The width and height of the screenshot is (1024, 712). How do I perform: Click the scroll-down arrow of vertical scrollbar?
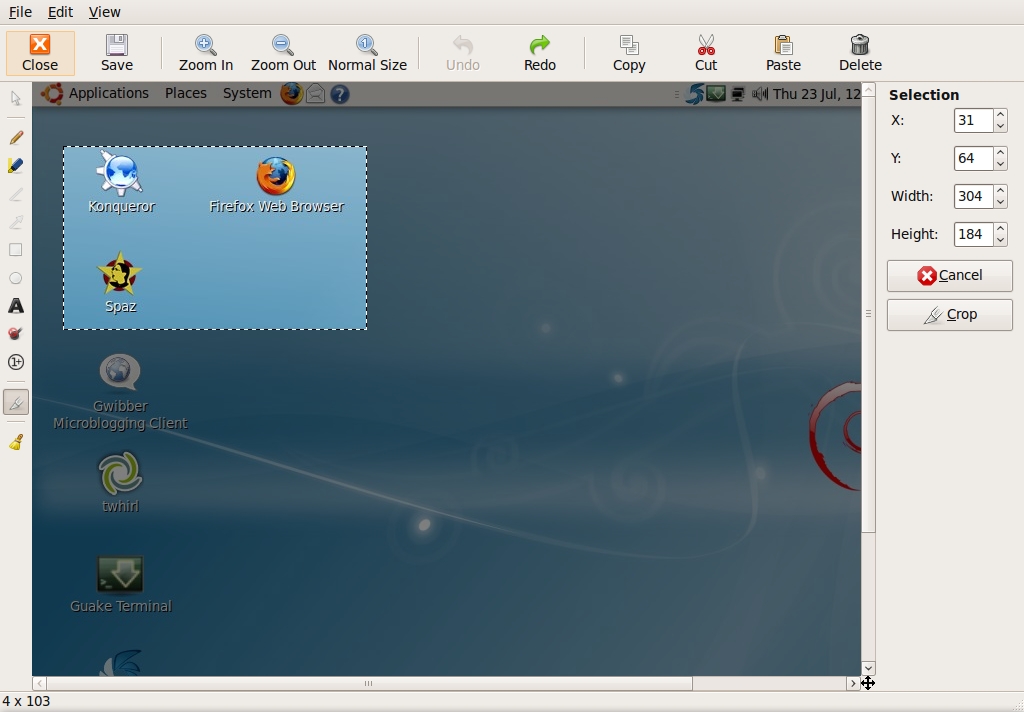tap(868, 668)
